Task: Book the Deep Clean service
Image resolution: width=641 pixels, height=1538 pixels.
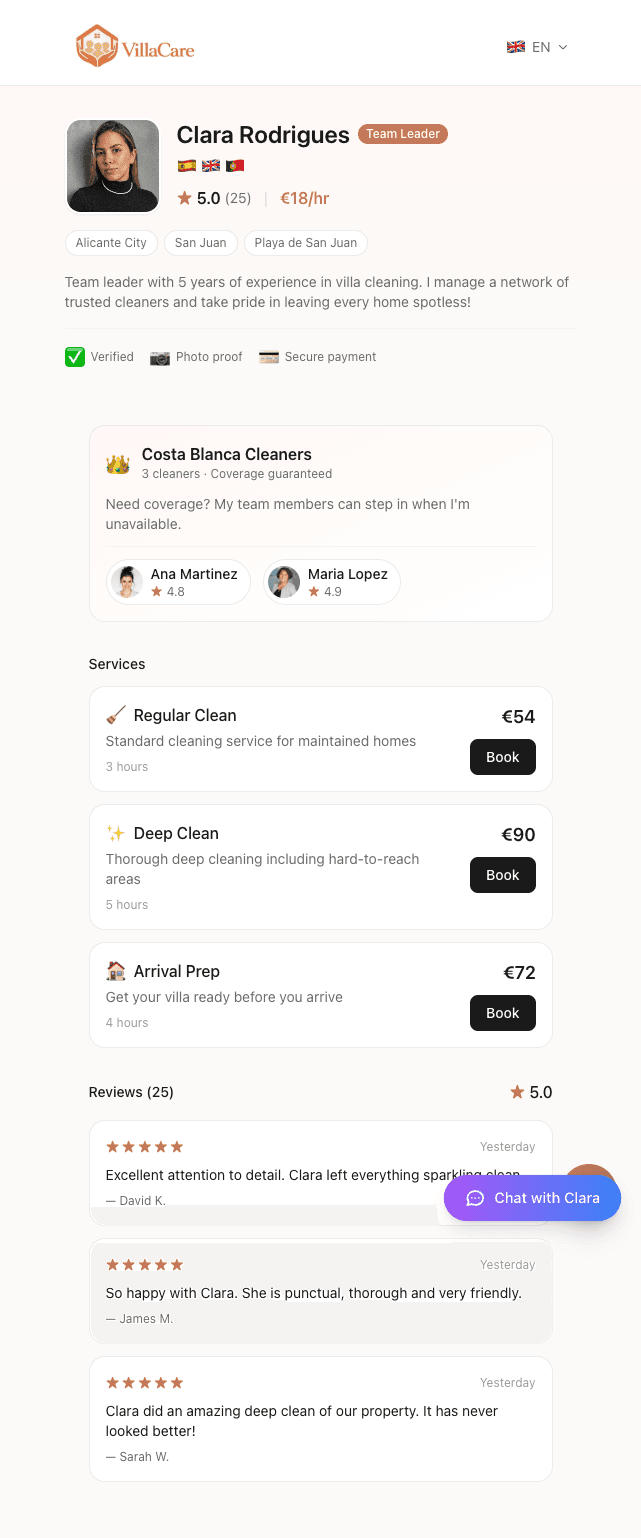Action: point(502,874)
